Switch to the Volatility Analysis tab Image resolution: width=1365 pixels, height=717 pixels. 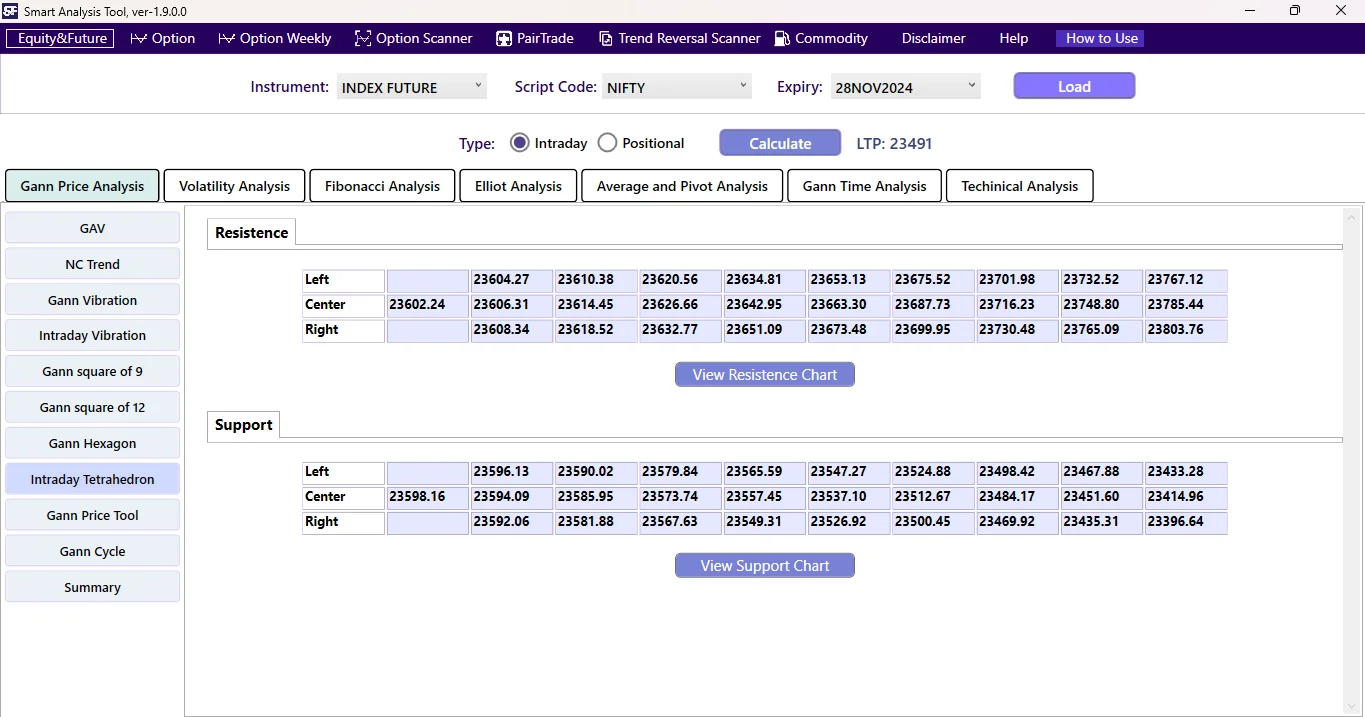233,185
